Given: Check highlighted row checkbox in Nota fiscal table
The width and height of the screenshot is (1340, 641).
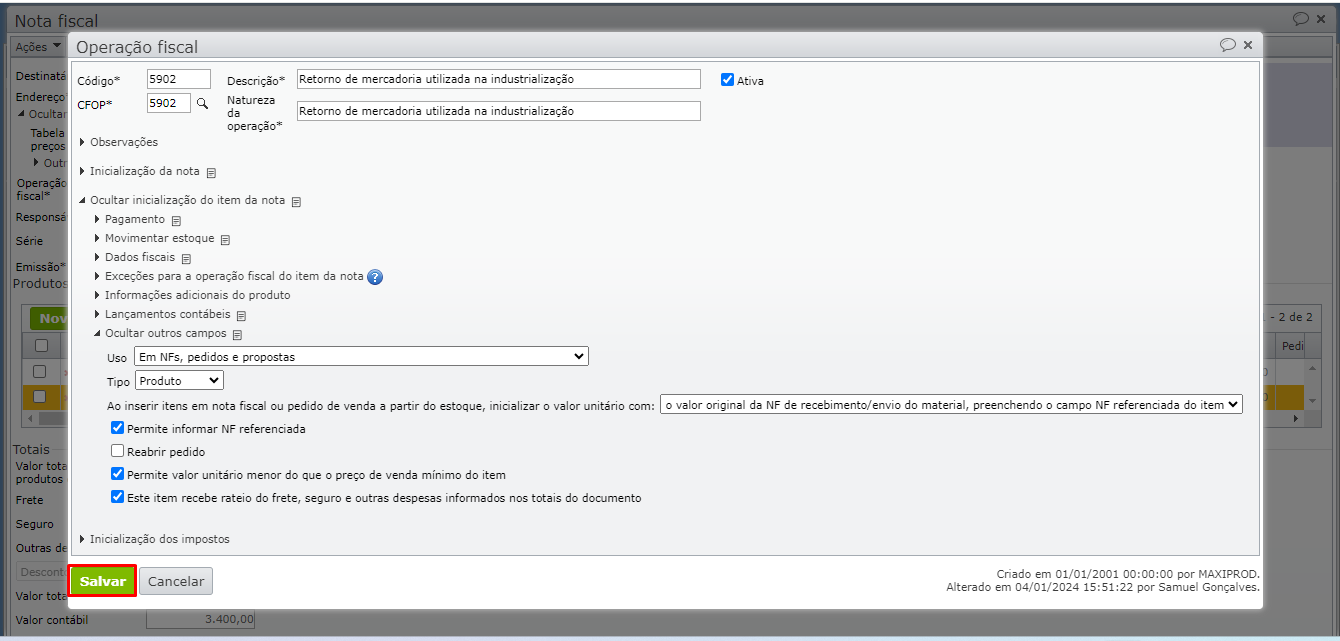Looking at the screenshot, I should coord(41,396).
